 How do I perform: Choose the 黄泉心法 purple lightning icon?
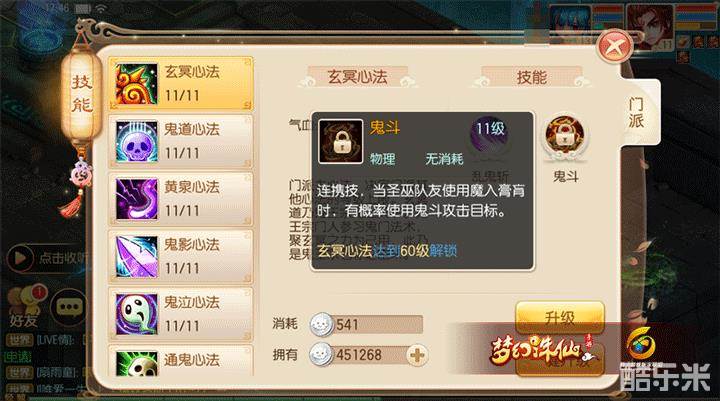coord(136,199)
